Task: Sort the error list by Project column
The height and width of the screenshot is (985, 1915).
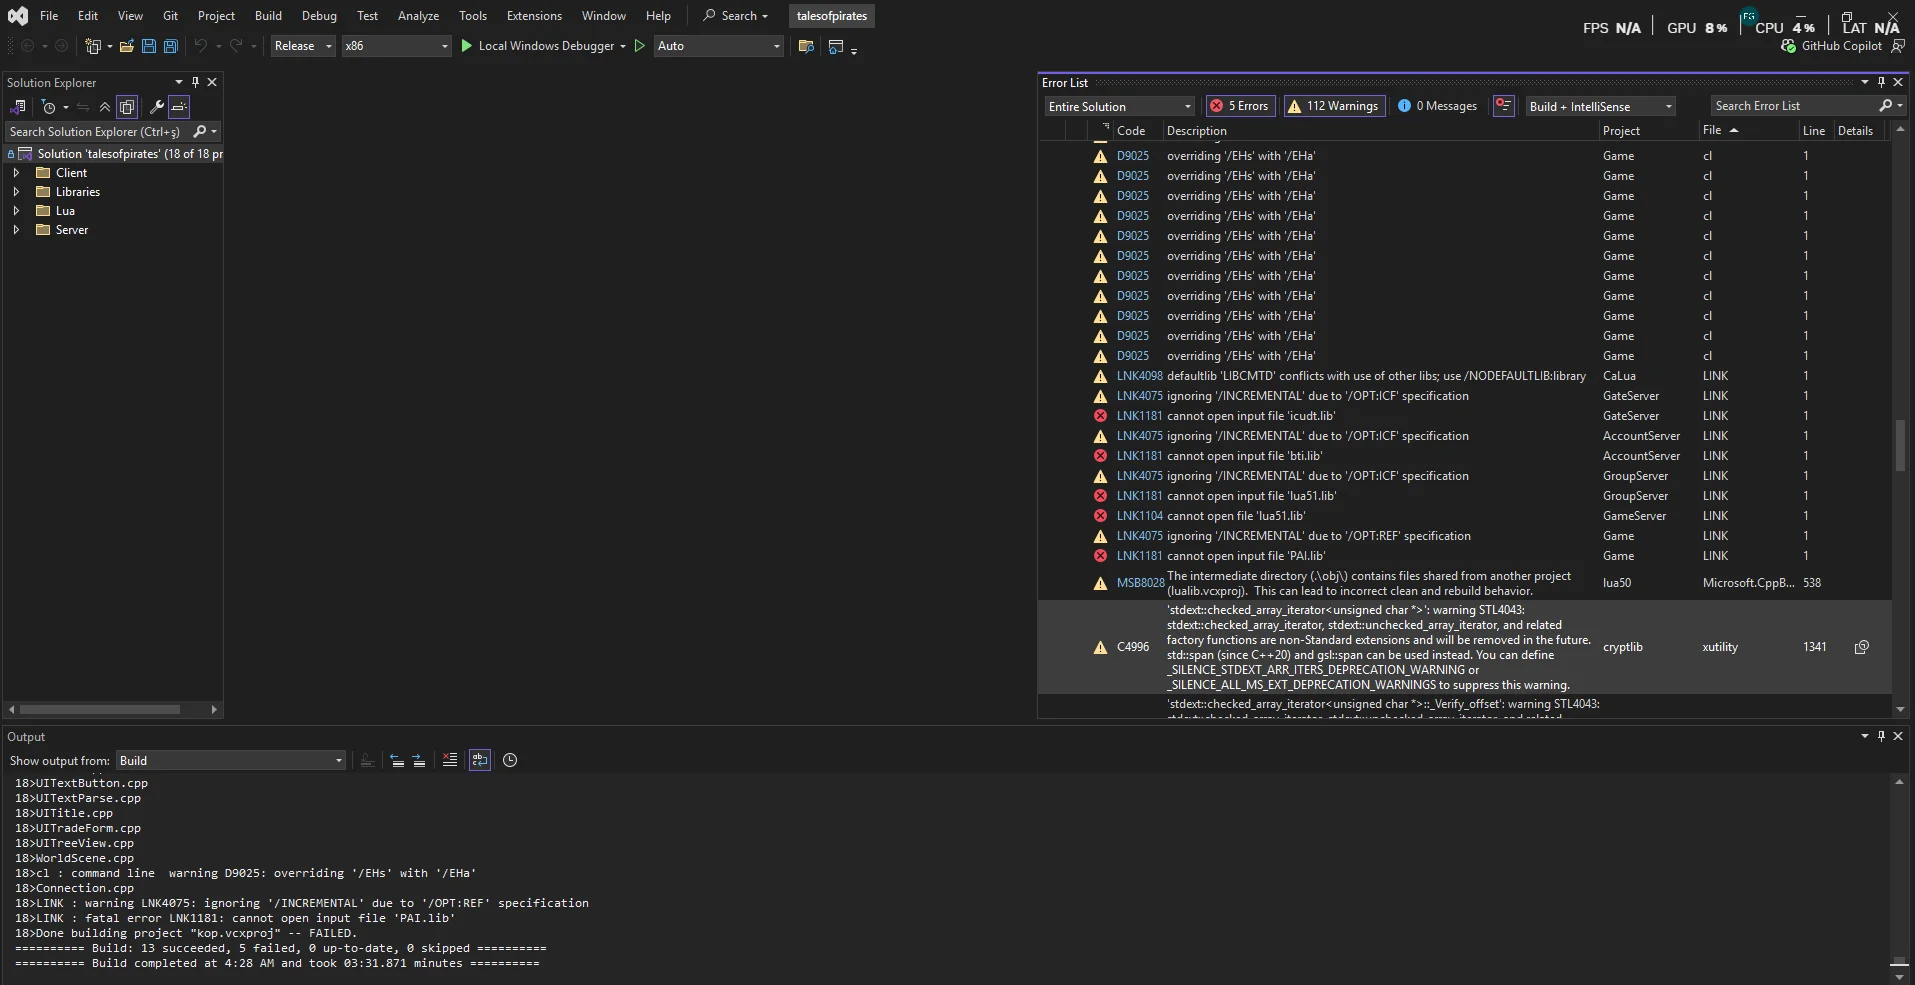Action: pyautogui.click(x=1621, y=131)
